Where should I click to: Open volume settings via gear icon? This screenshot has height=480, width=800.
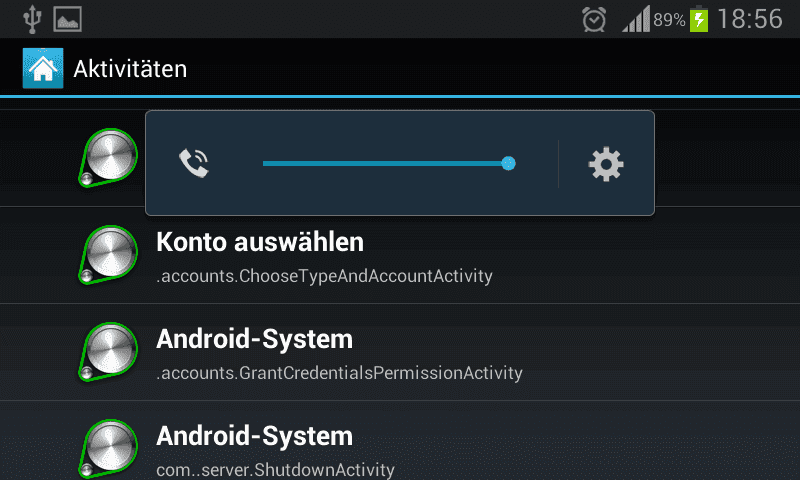606,164
